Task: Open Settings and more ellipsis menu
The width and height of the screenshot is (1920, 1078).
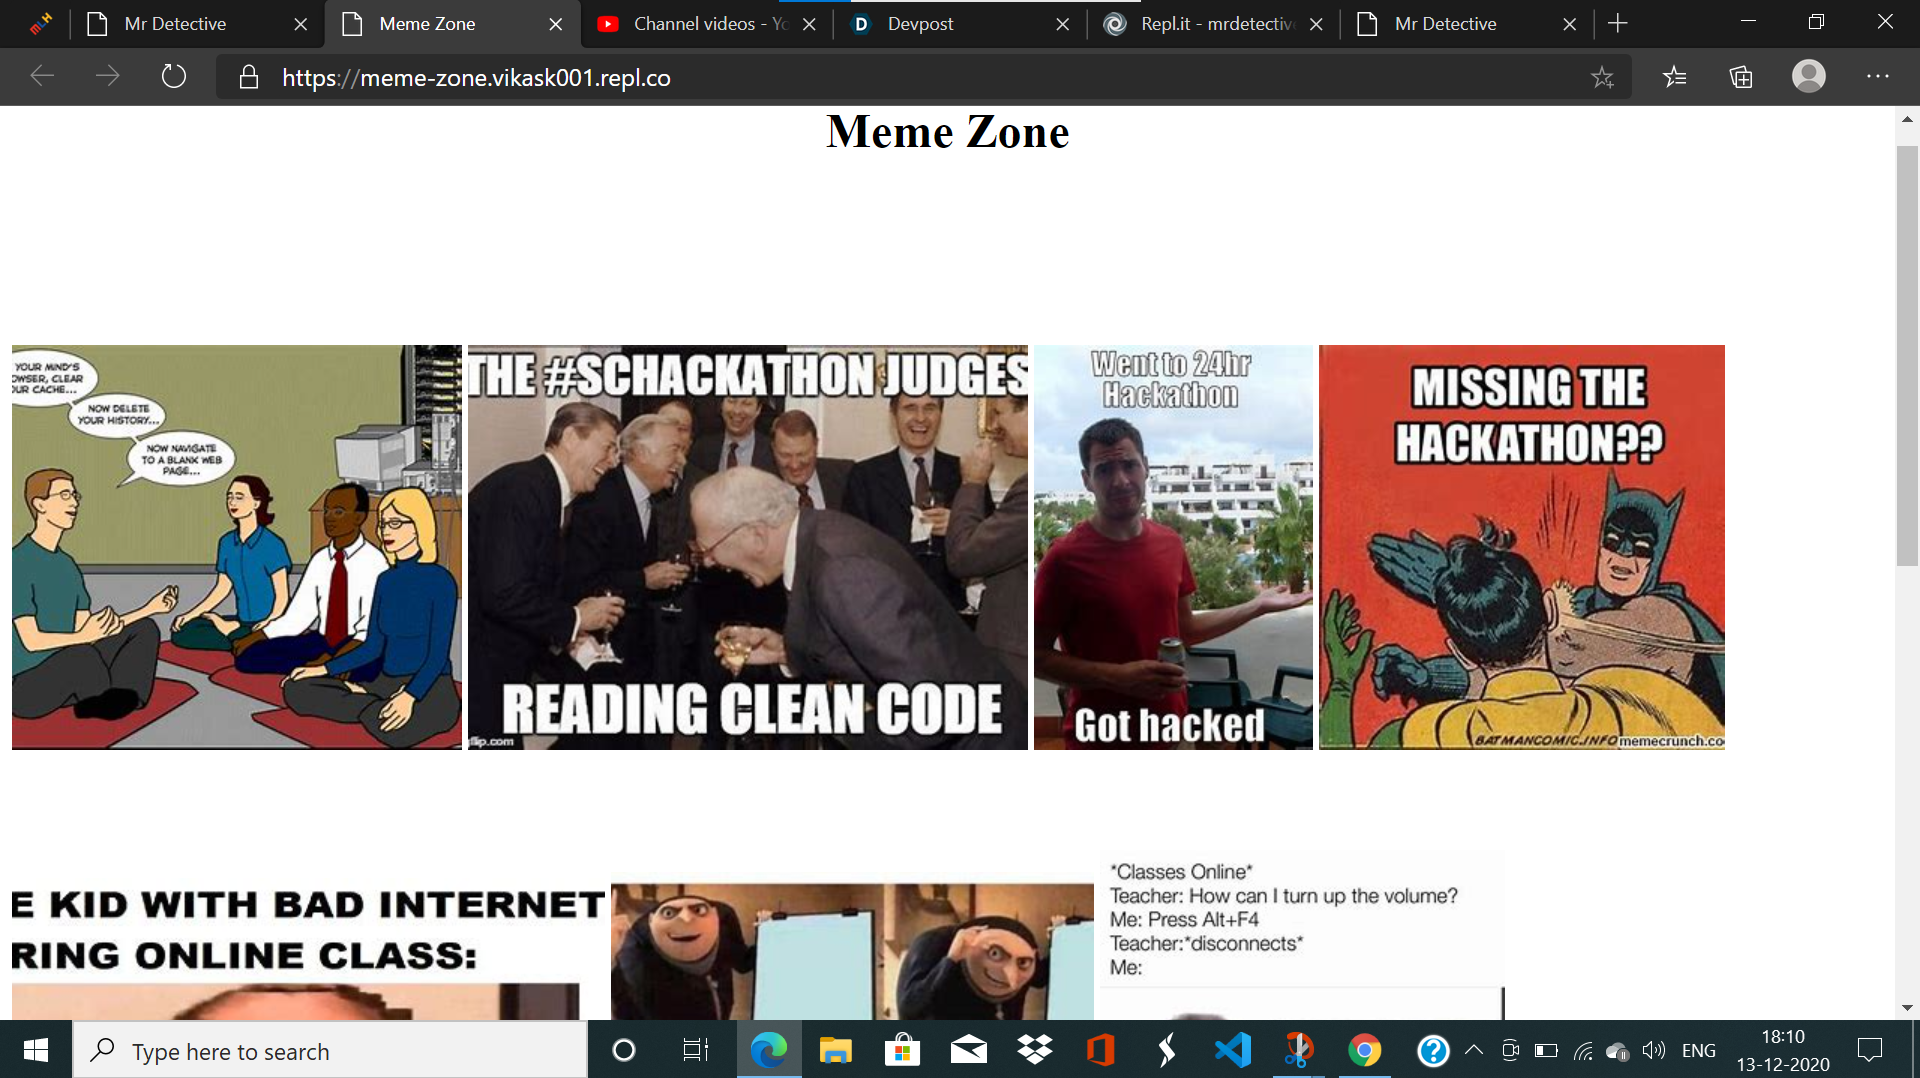Action: [x=1877, y=77]
